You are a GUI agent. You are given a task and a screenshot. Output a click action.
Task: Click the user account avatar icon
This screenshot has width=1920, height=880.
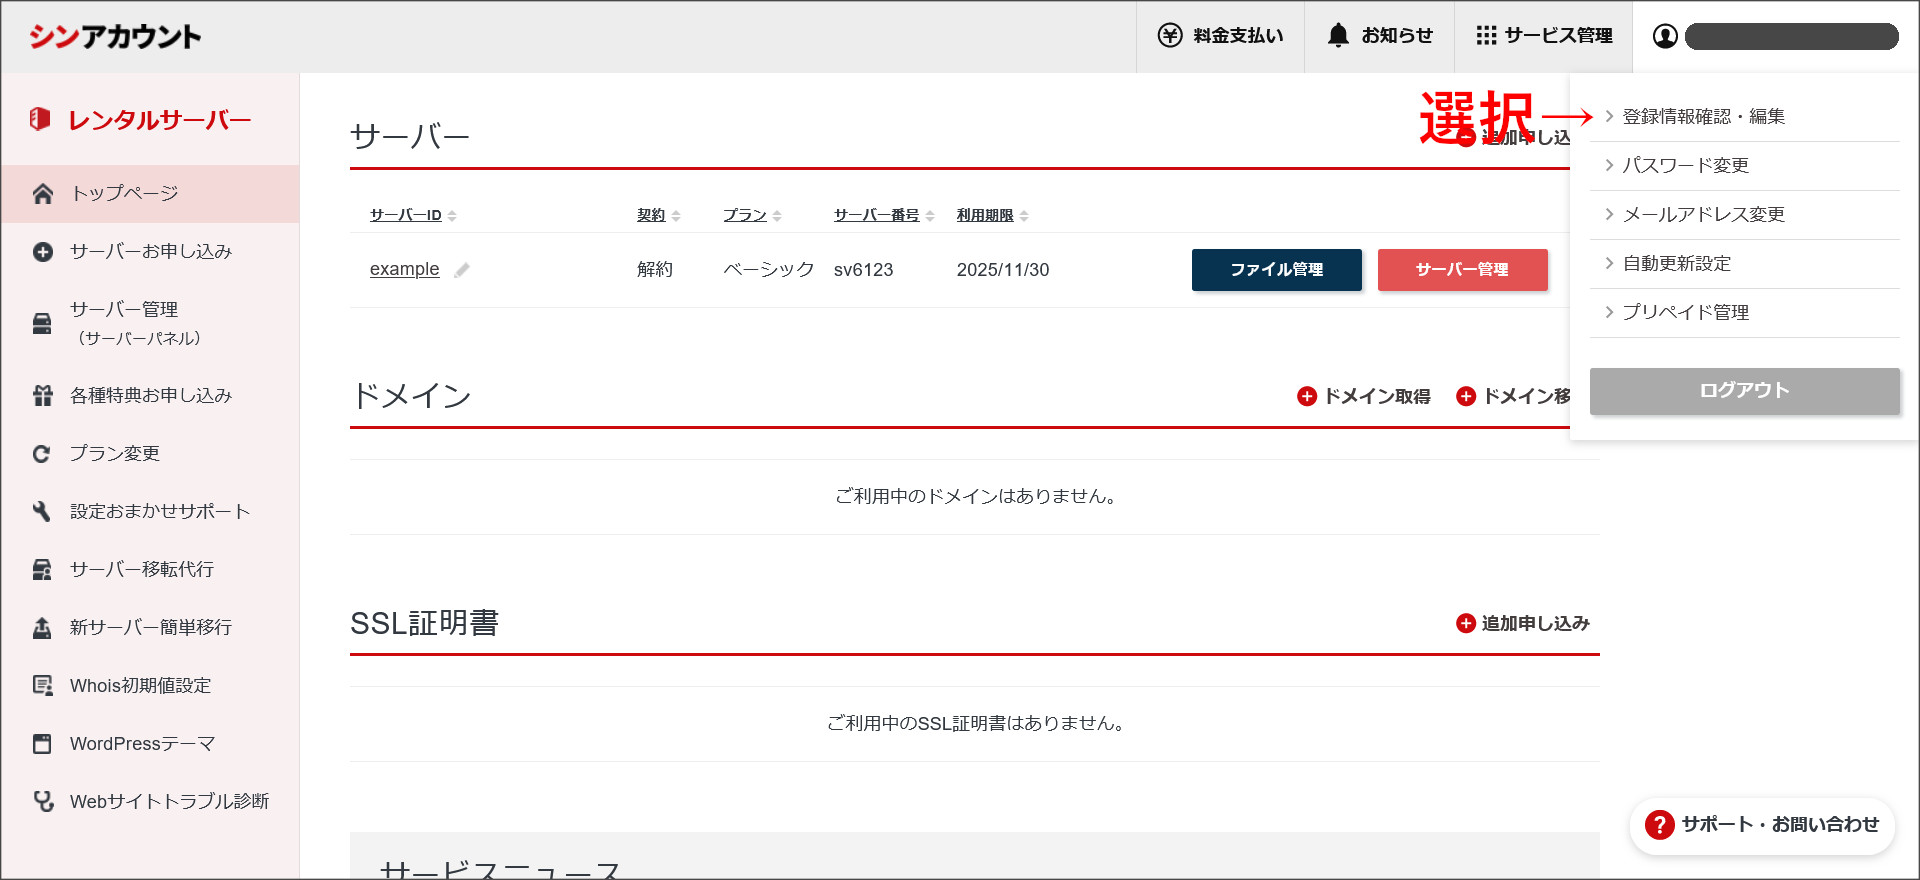point(1665,36)
